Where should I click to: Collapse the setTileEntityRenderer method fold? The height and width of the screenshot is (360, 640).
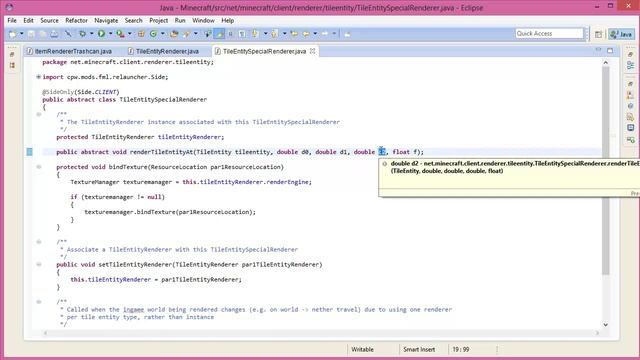(x=39, y=264)
